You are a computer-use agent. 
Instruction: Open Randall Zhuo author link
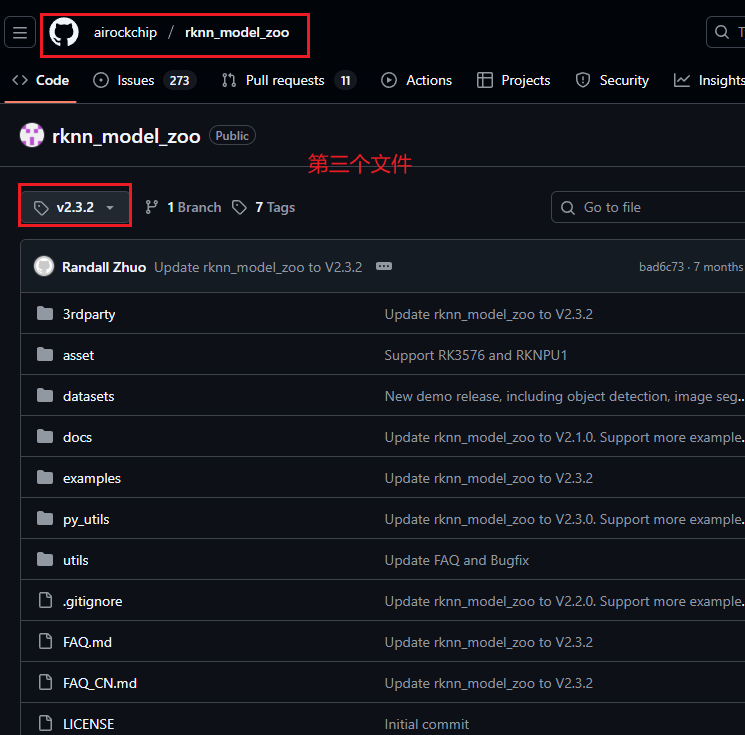[104, 267]
